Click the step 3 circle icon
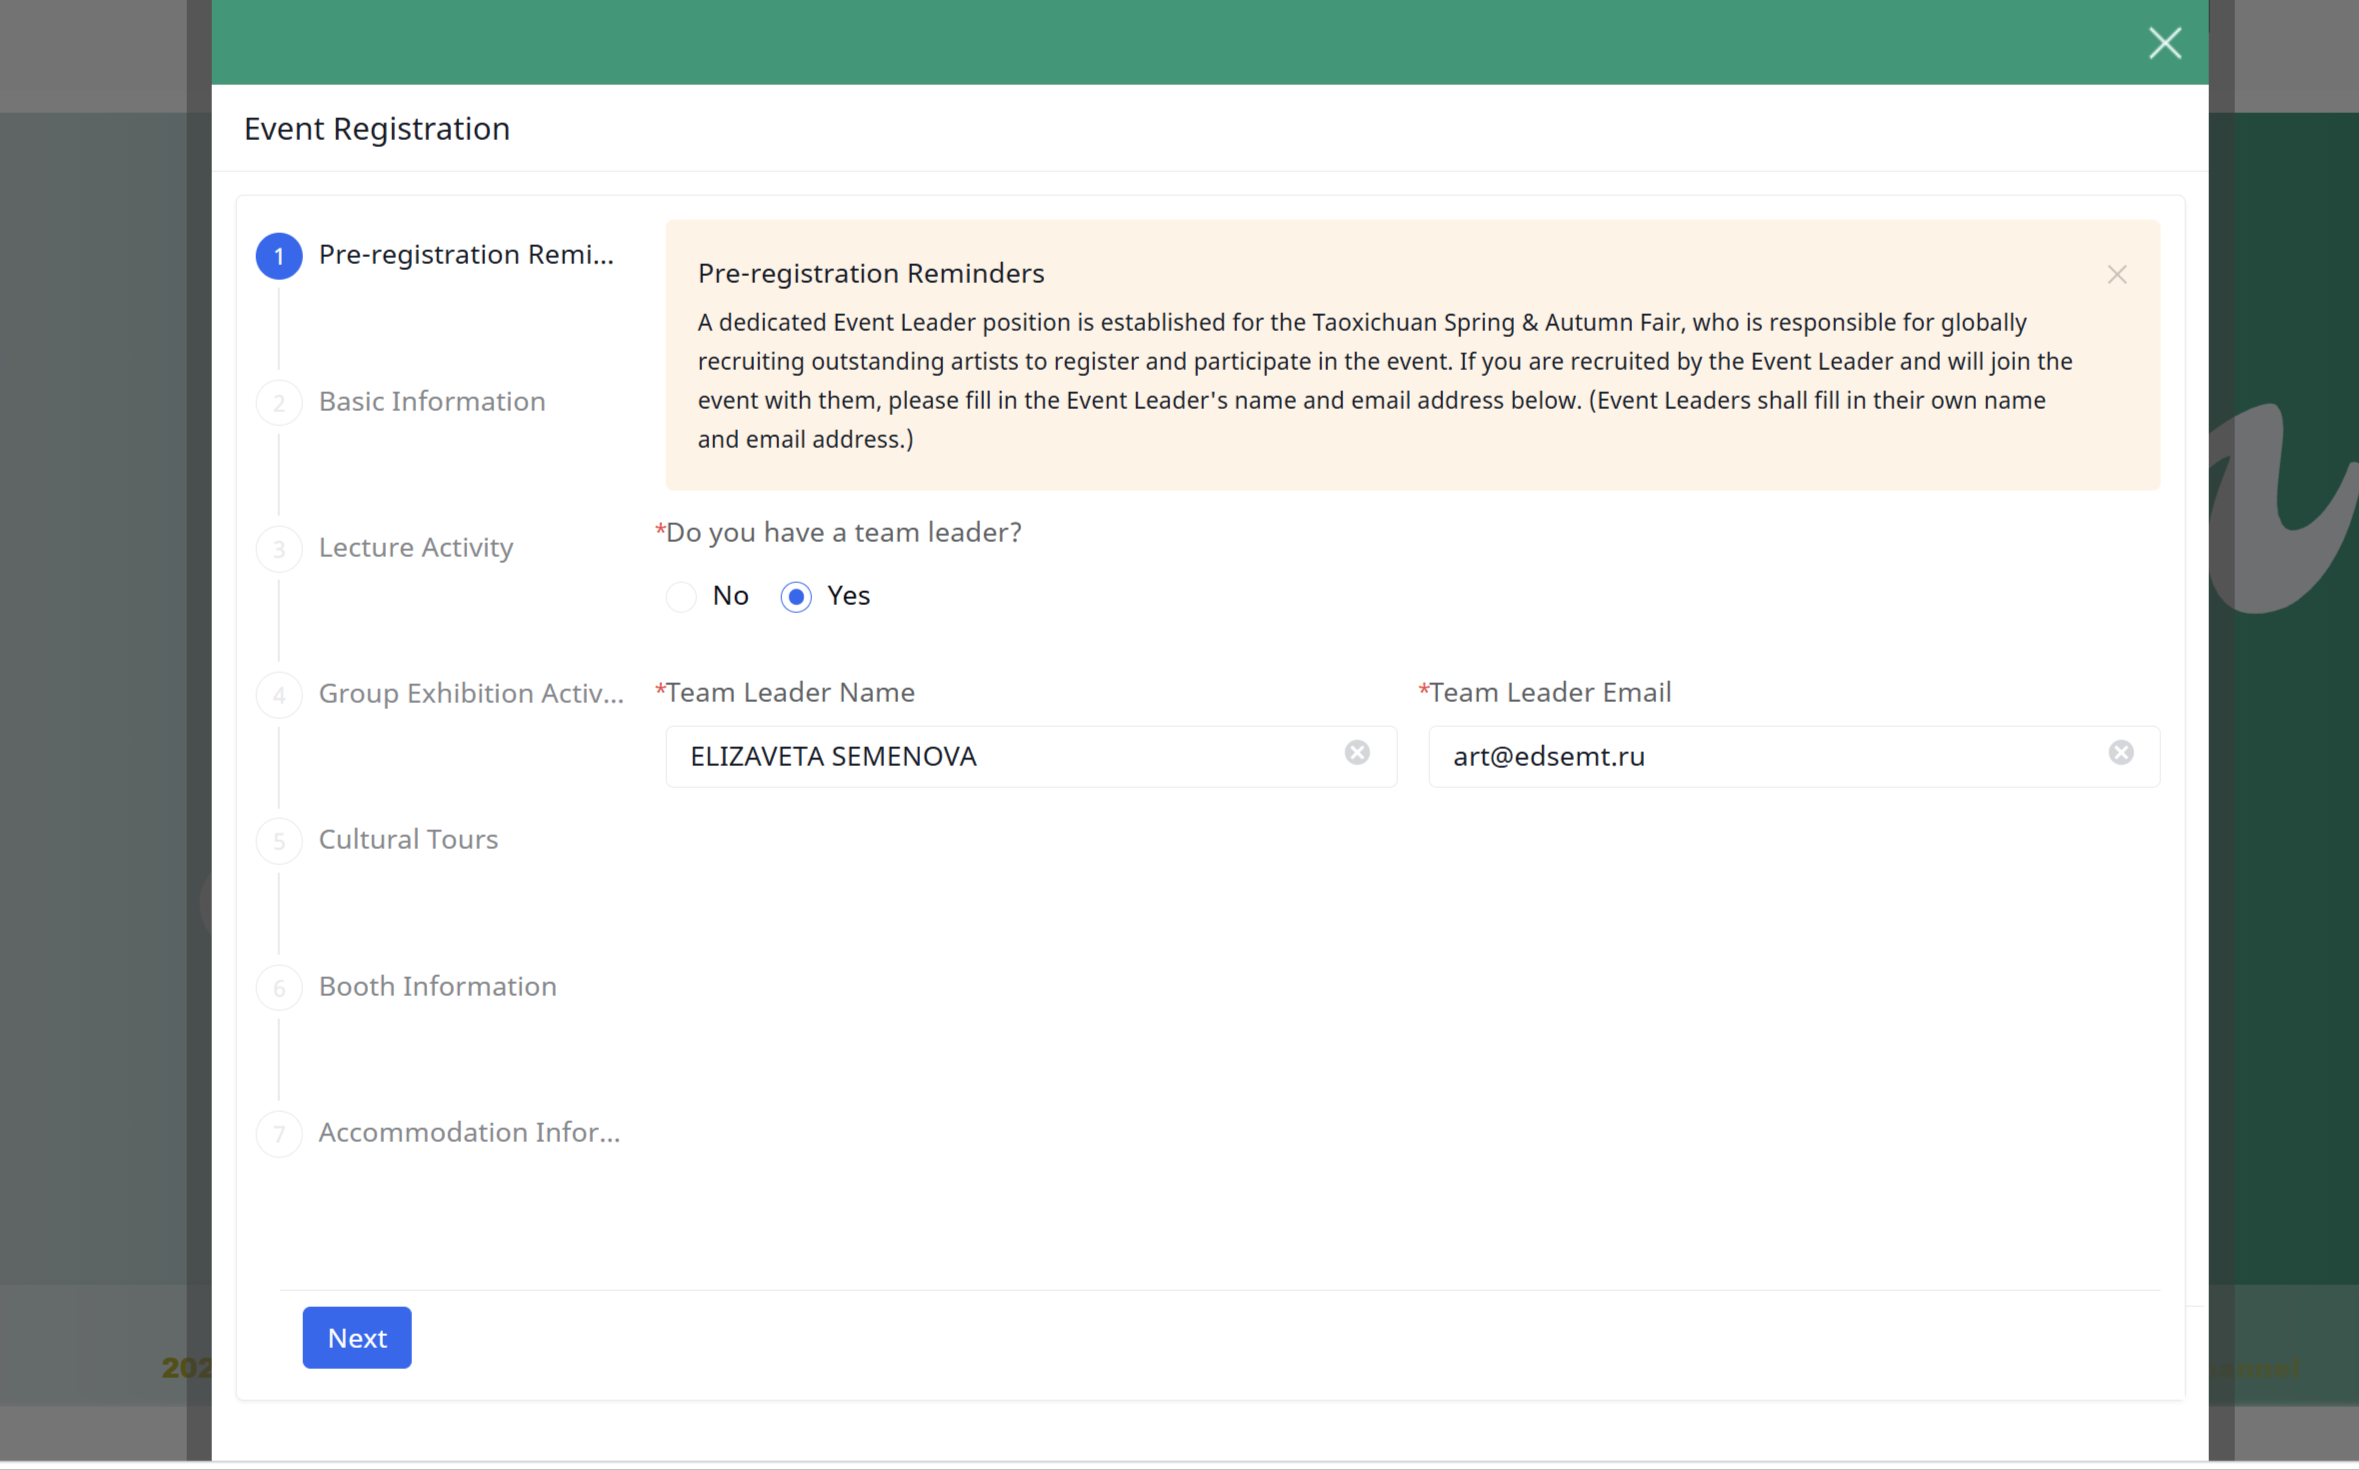This screenshot has height=1470, width=2359. click(279, 549)
